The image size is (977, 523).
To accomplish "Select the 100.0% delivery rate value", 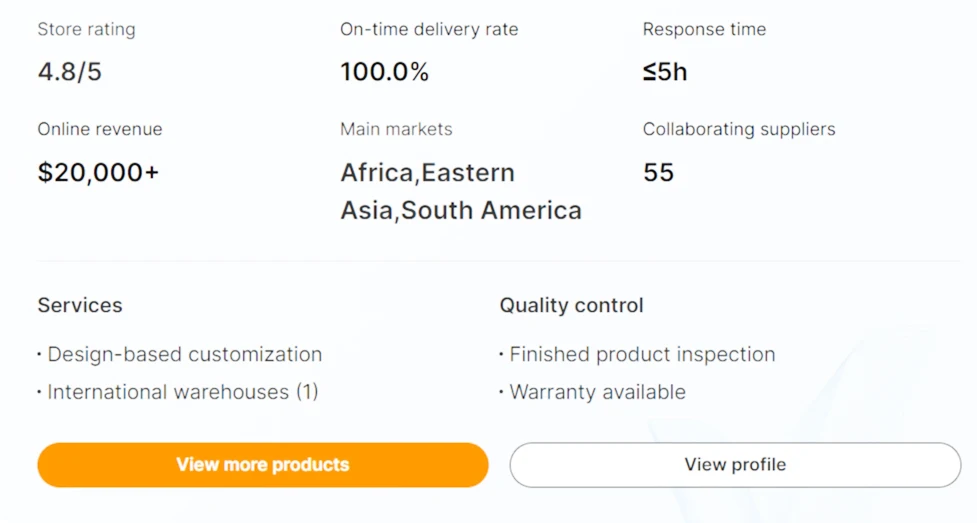I will click(384, 72).
